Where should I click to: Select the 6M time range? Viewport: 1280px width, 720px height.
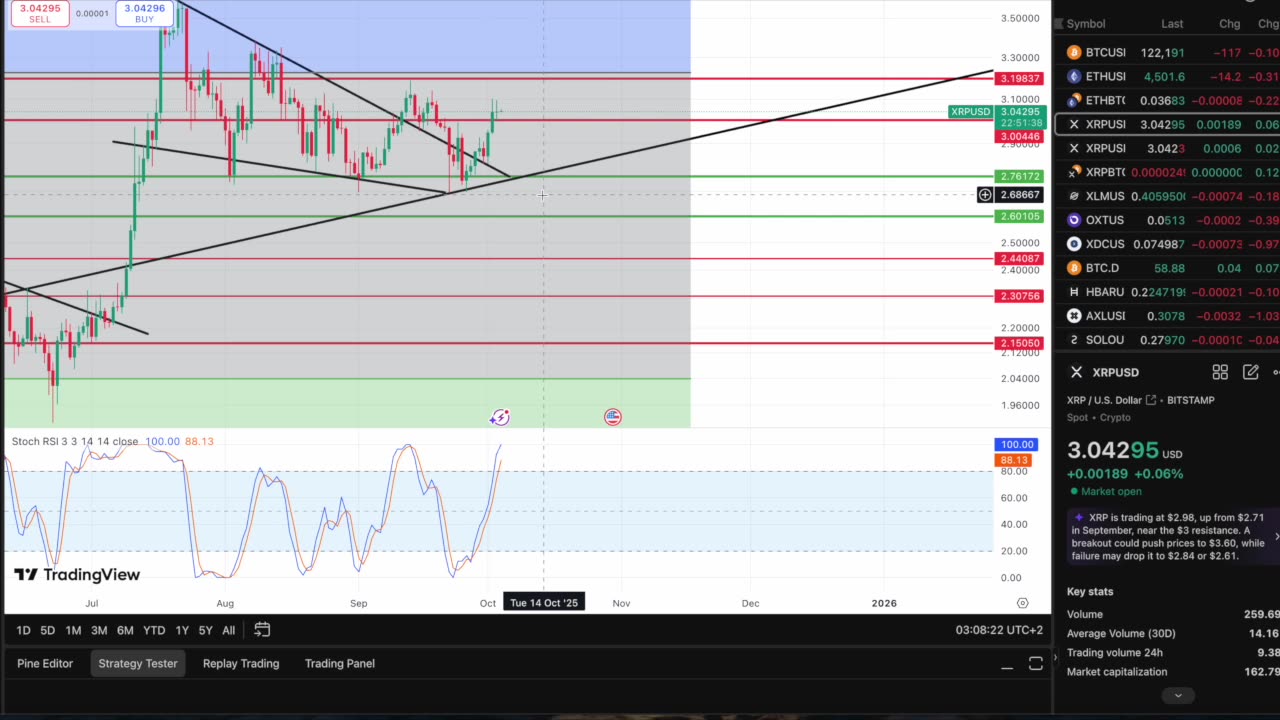point(125,630)
